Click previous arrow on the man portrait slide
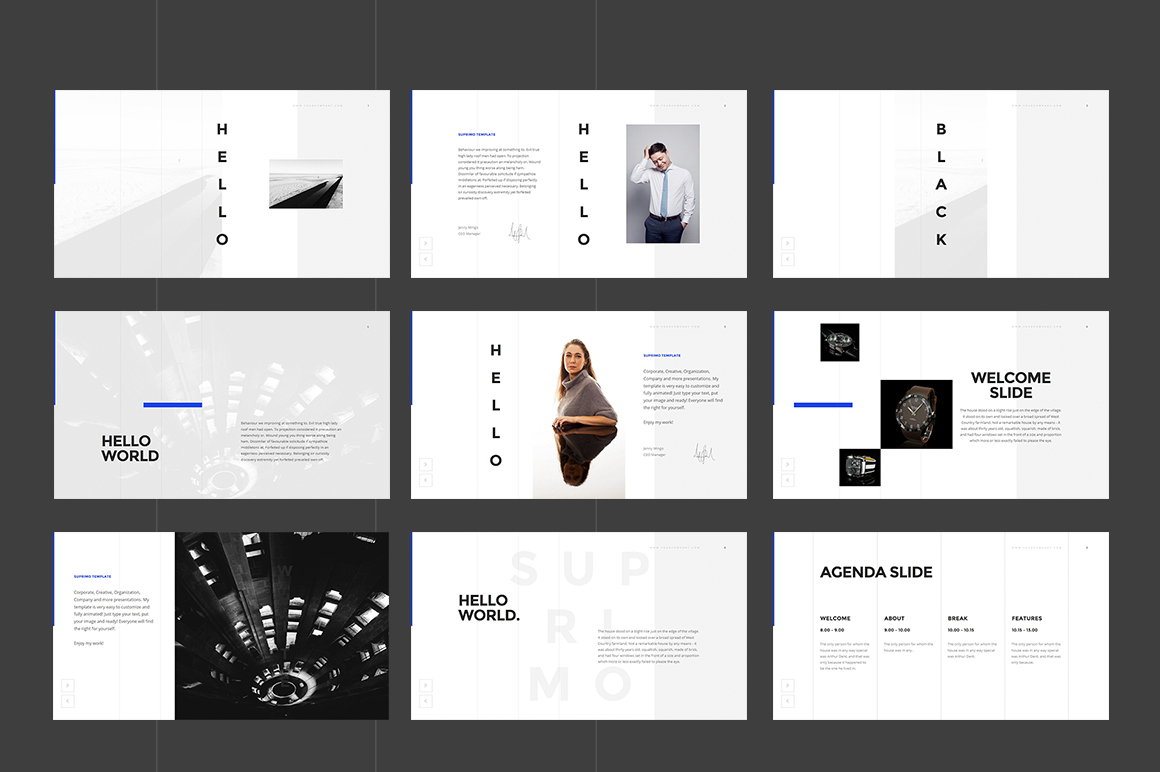 pyautogui.click(x=425, y=259)
